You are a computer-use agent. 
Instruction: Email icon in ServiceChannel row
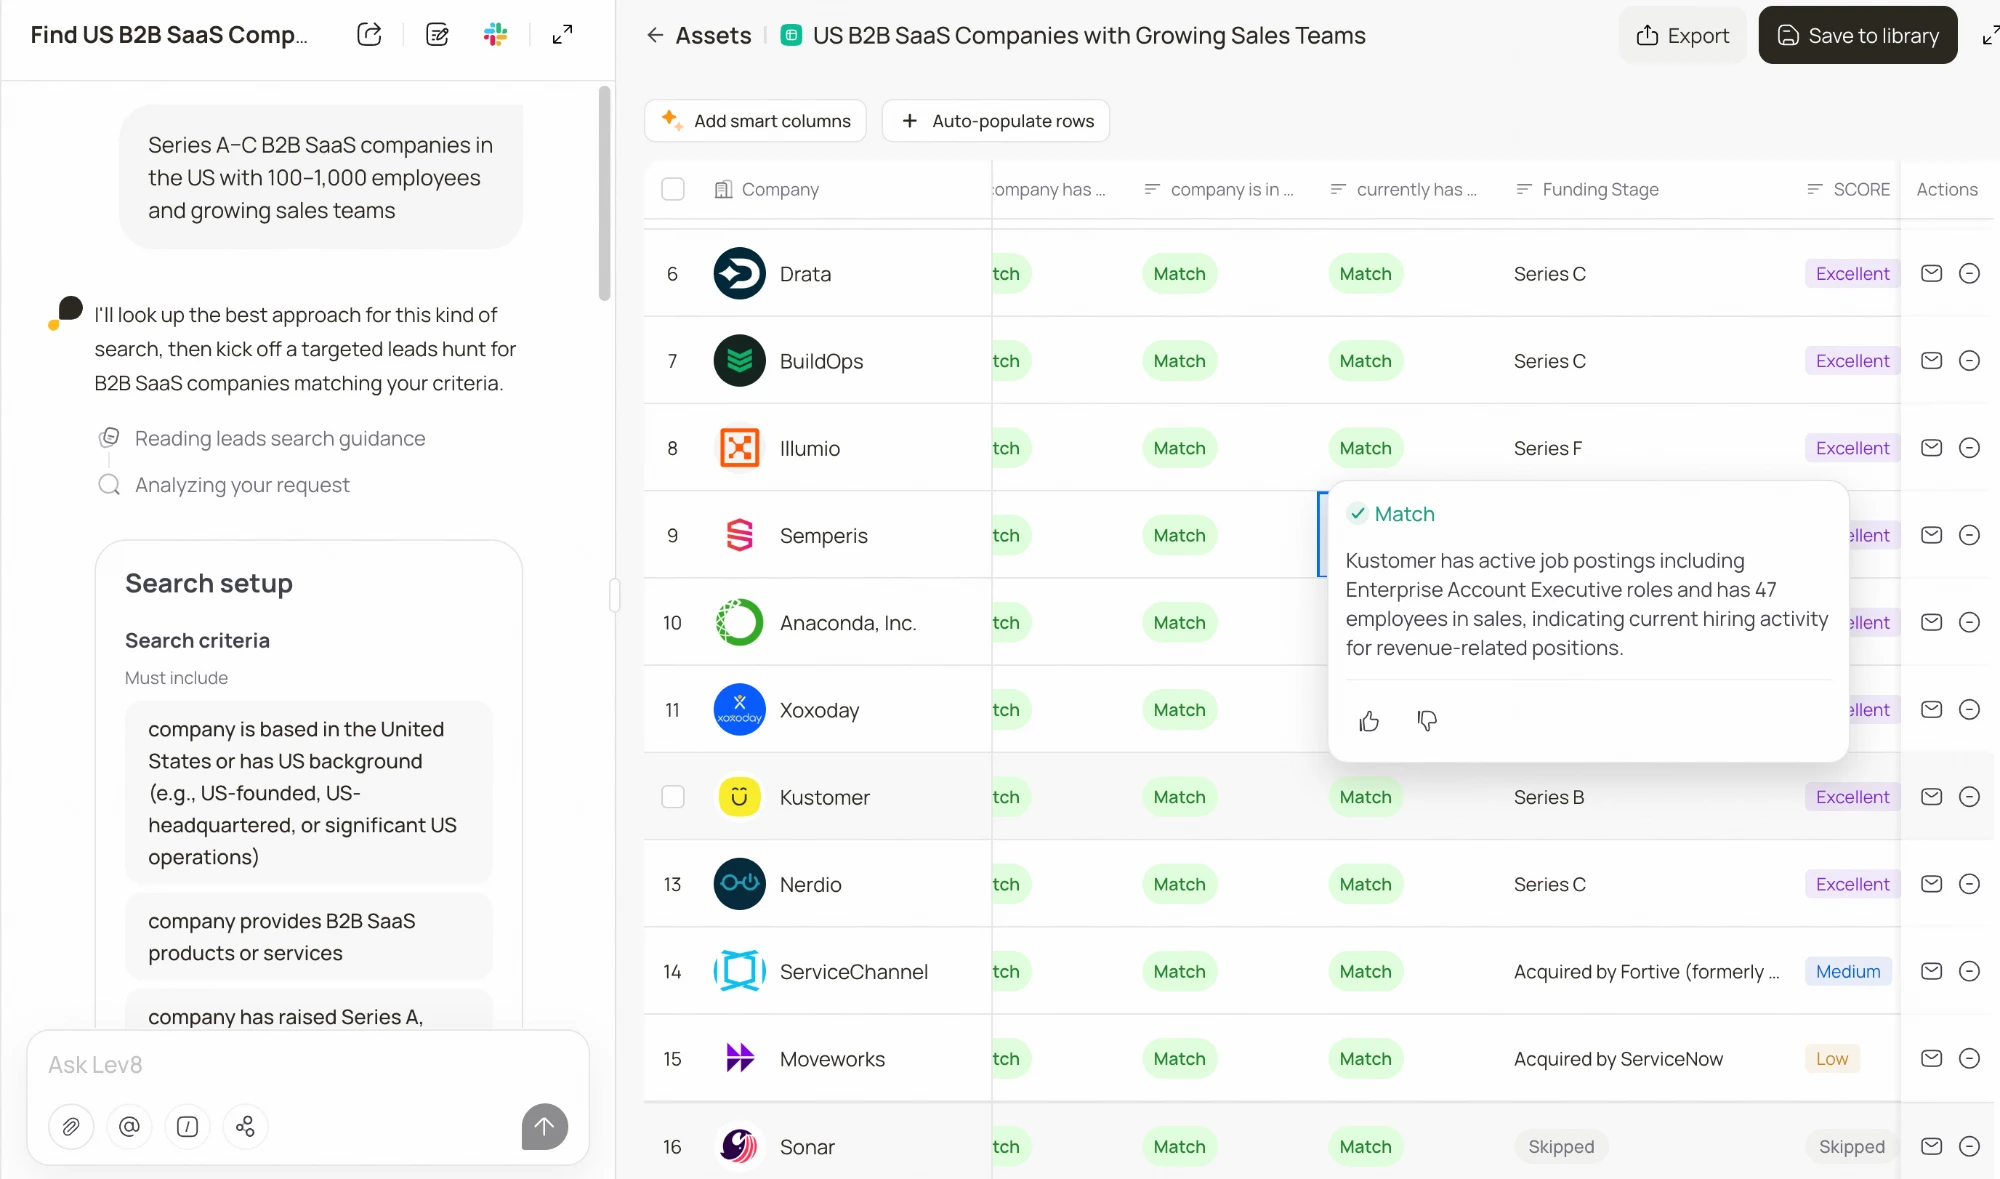[x=1931, y=971]
